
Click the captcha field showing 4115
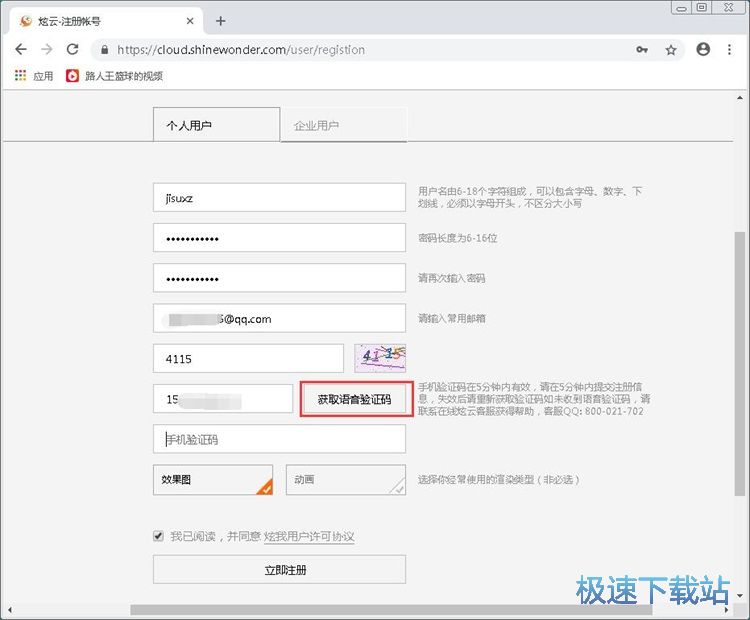click(x=248, y=358)
